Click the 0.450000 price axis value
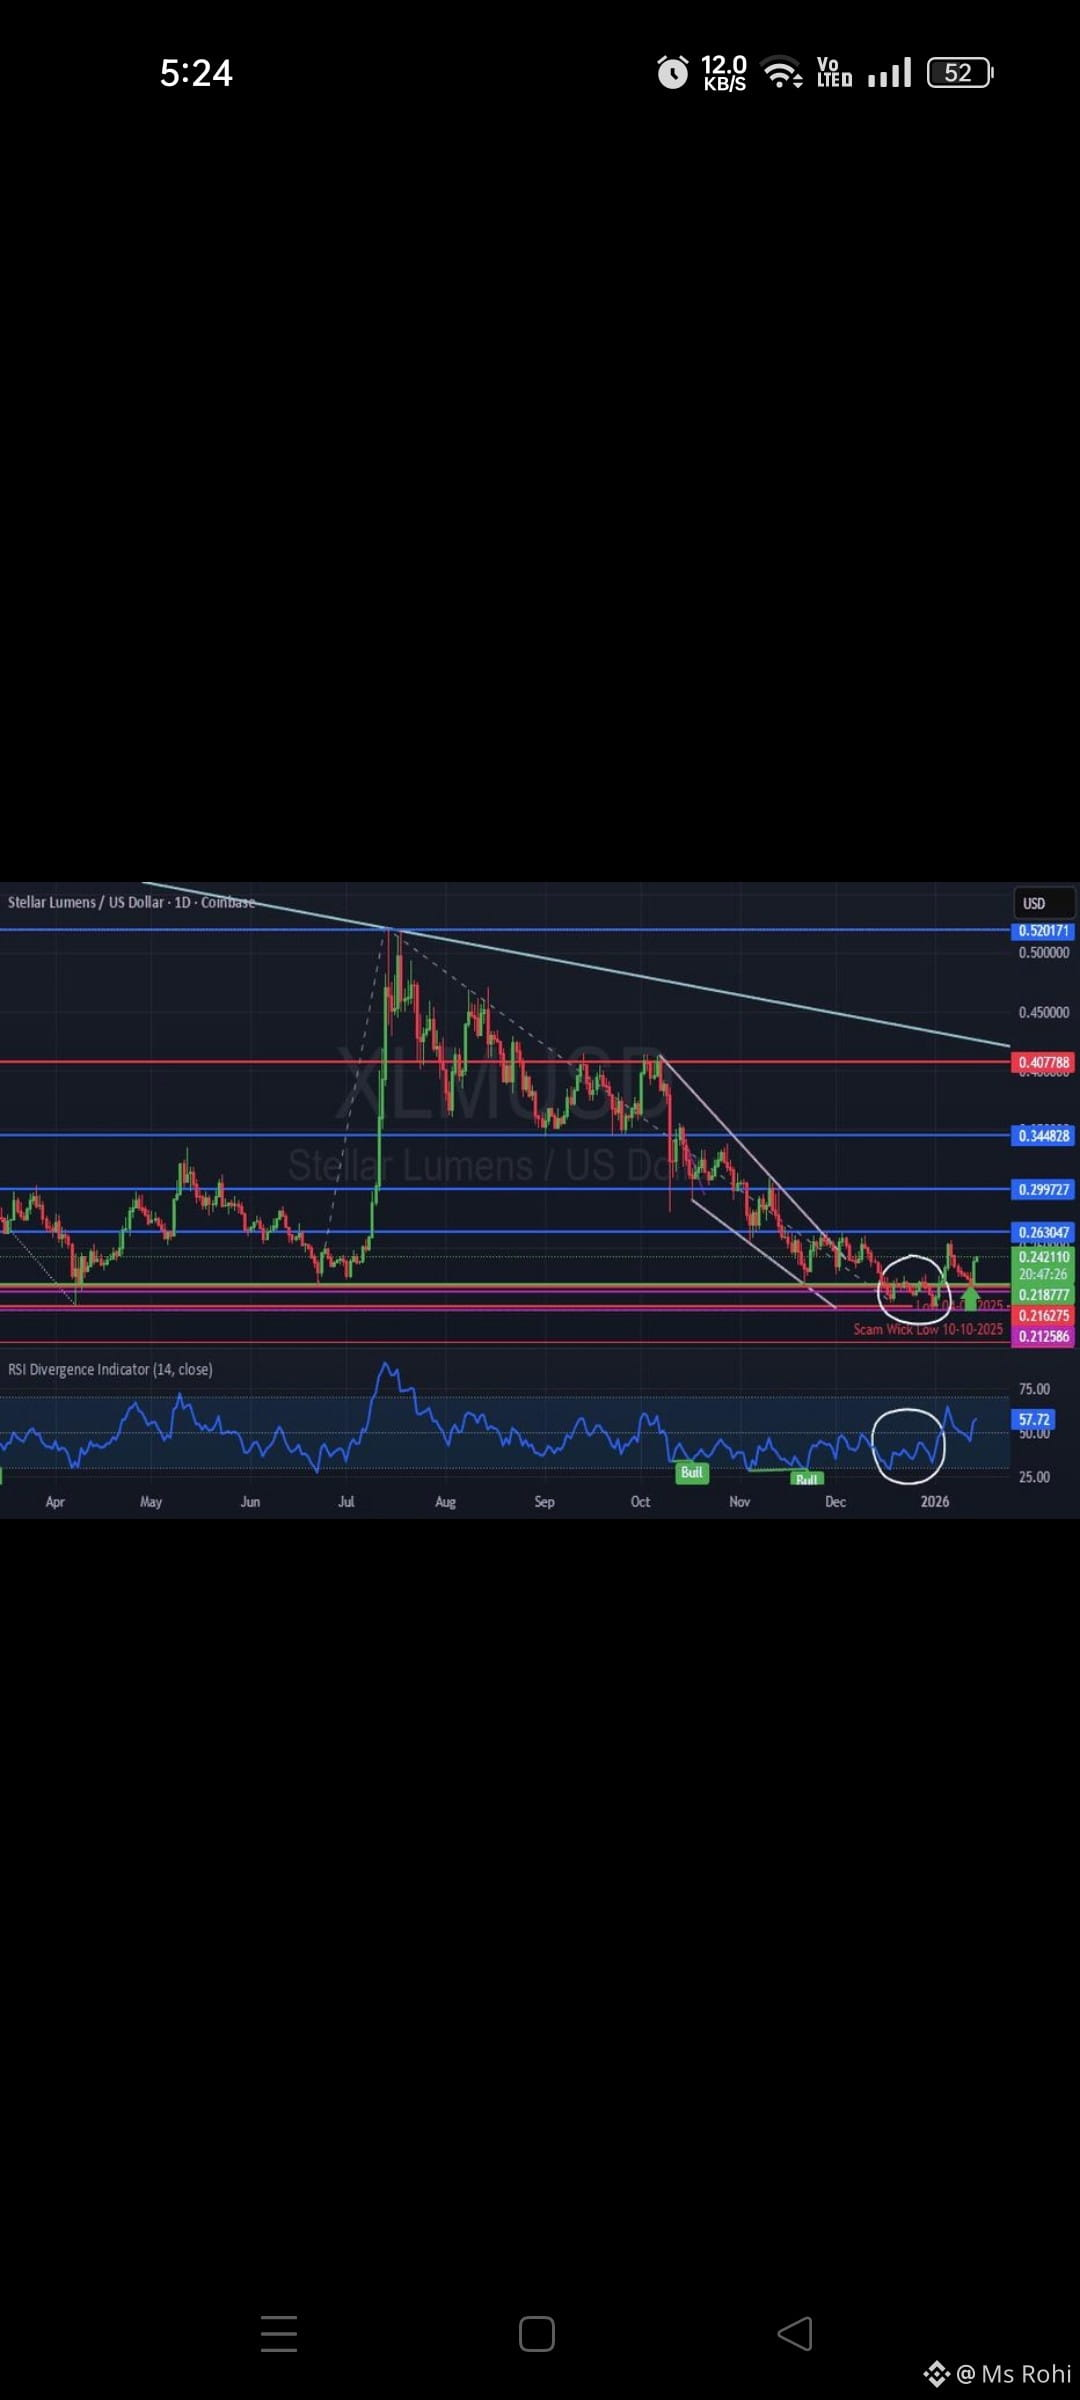The width and height of the screenshot is (1080, 2400). (x=1044, y=1012)
